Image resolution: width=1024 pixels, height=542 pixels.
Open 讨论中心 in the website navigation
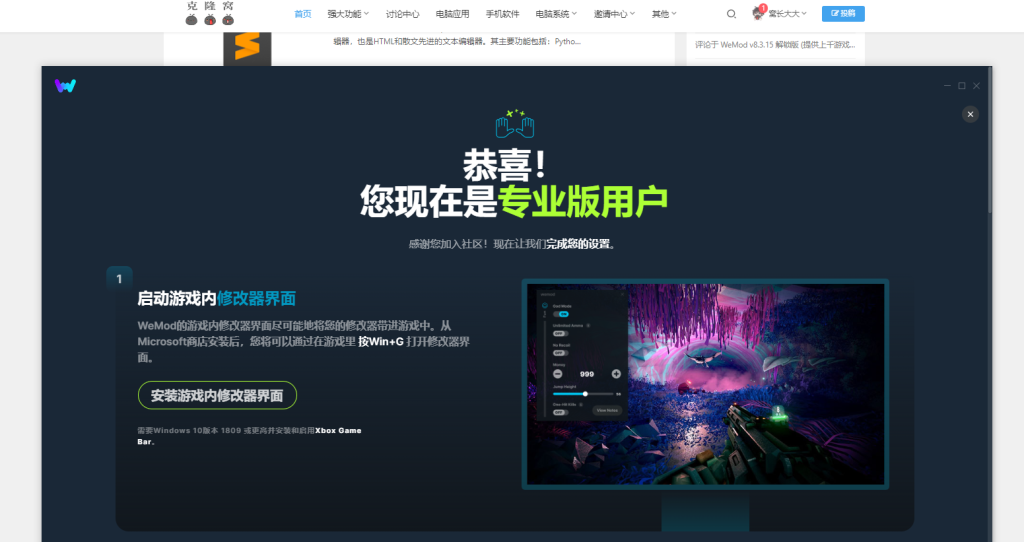(402, 14)
